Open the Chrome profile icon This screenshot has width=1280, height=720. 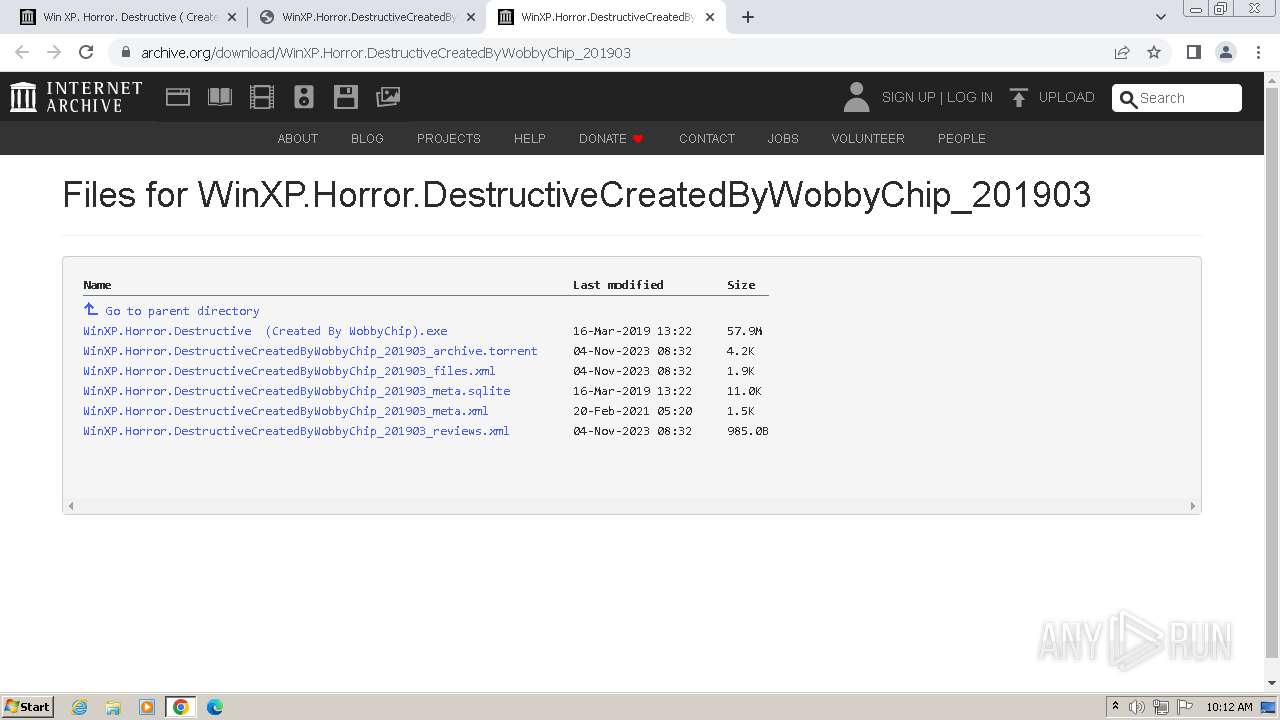pyautogui.click(x=1225, y=52)
